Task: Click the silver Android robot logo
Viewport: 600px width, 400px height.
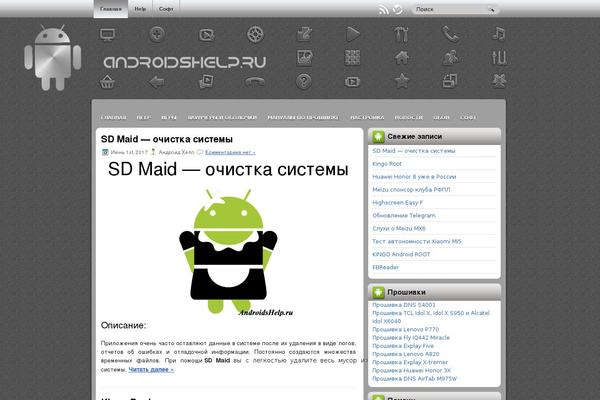Action: click(x=53, y=57)
